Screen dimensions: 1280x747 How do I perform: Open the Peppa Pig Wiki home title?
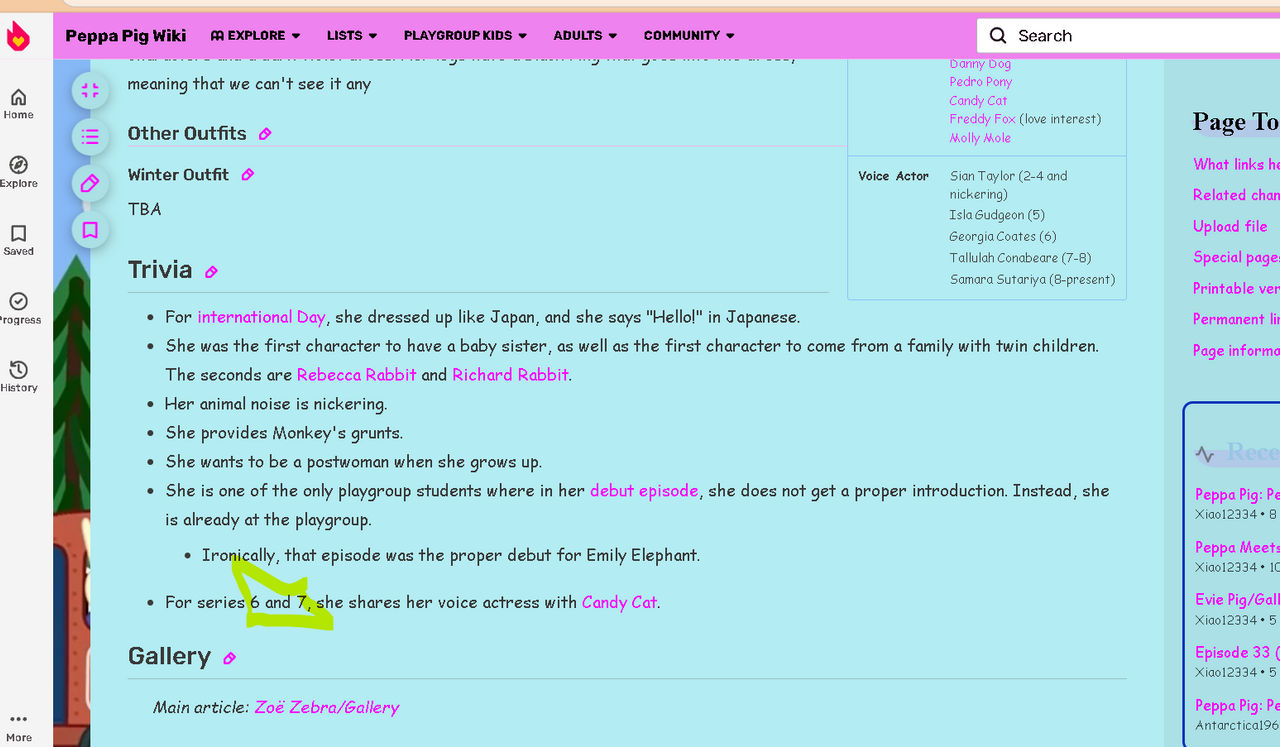click(x=126, y=35)
